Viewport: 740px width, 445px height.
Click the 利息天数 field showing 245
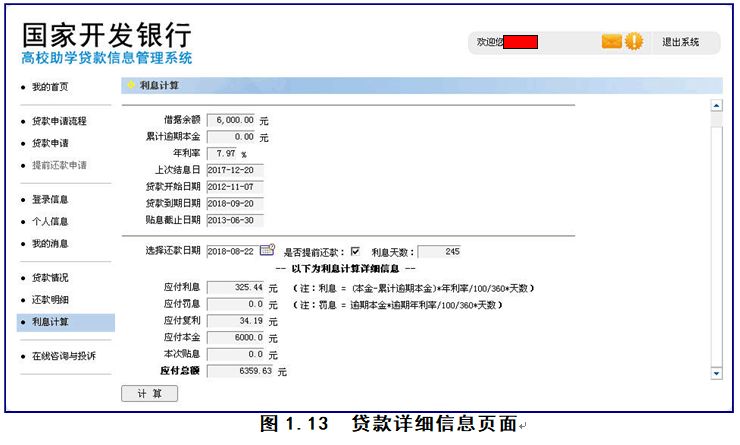tap(439, 252)
